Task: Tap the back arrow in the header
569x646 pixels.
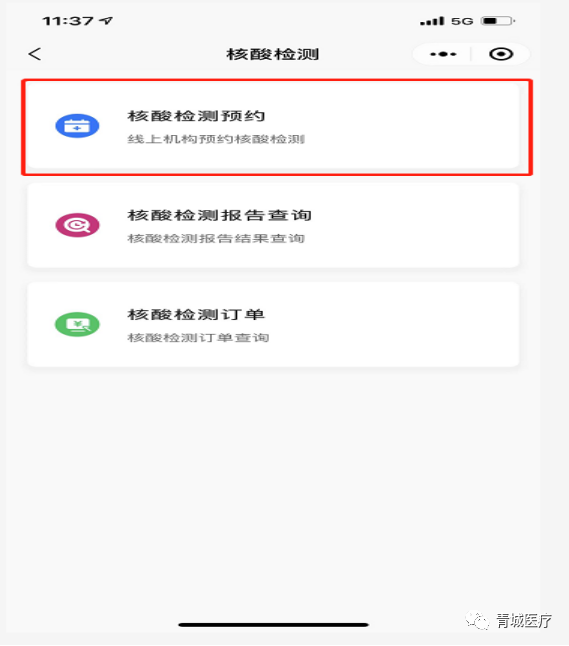Action: point(35,54)
